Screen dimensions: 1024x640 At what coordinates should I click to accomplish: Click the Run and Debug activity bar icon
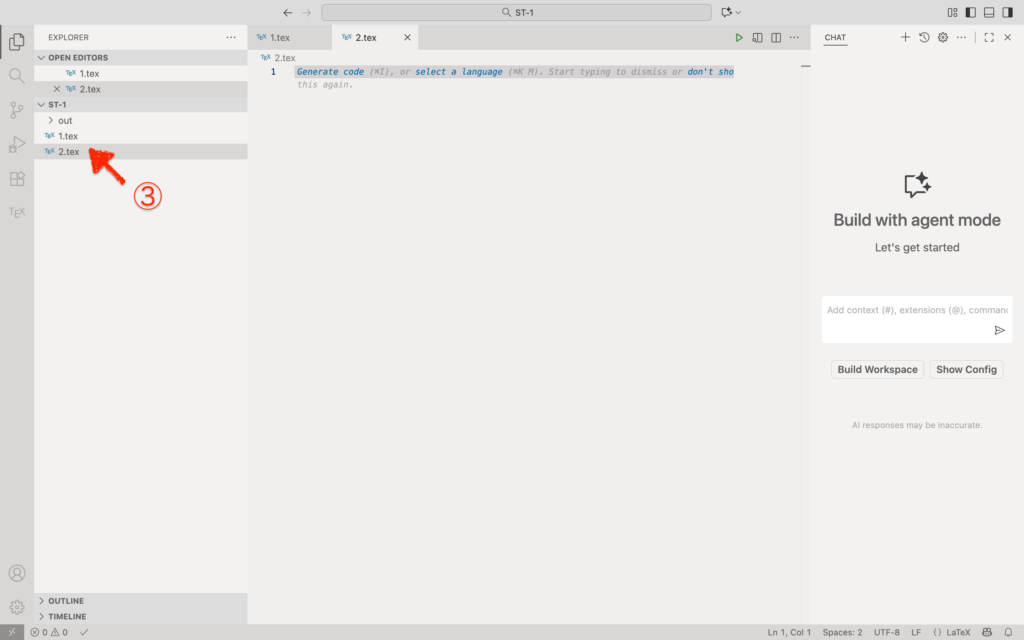16,145
